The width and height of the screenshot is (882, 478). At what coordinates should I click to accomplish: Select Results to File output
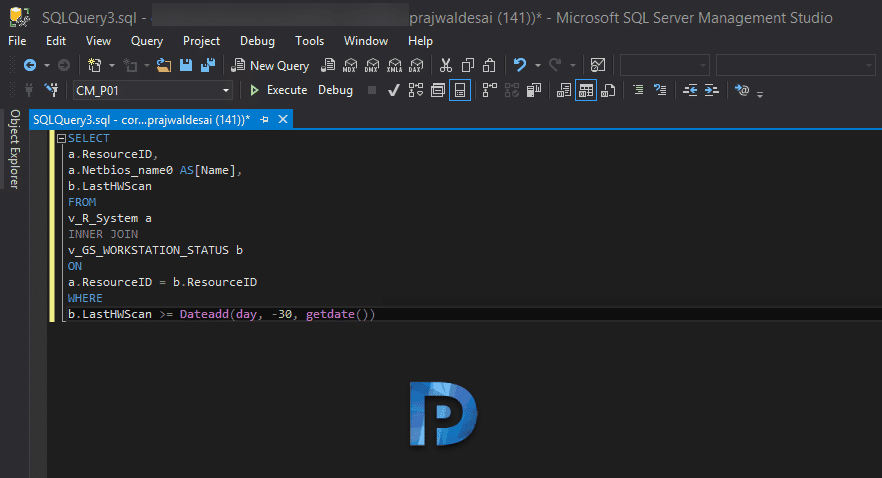(608, 90)
